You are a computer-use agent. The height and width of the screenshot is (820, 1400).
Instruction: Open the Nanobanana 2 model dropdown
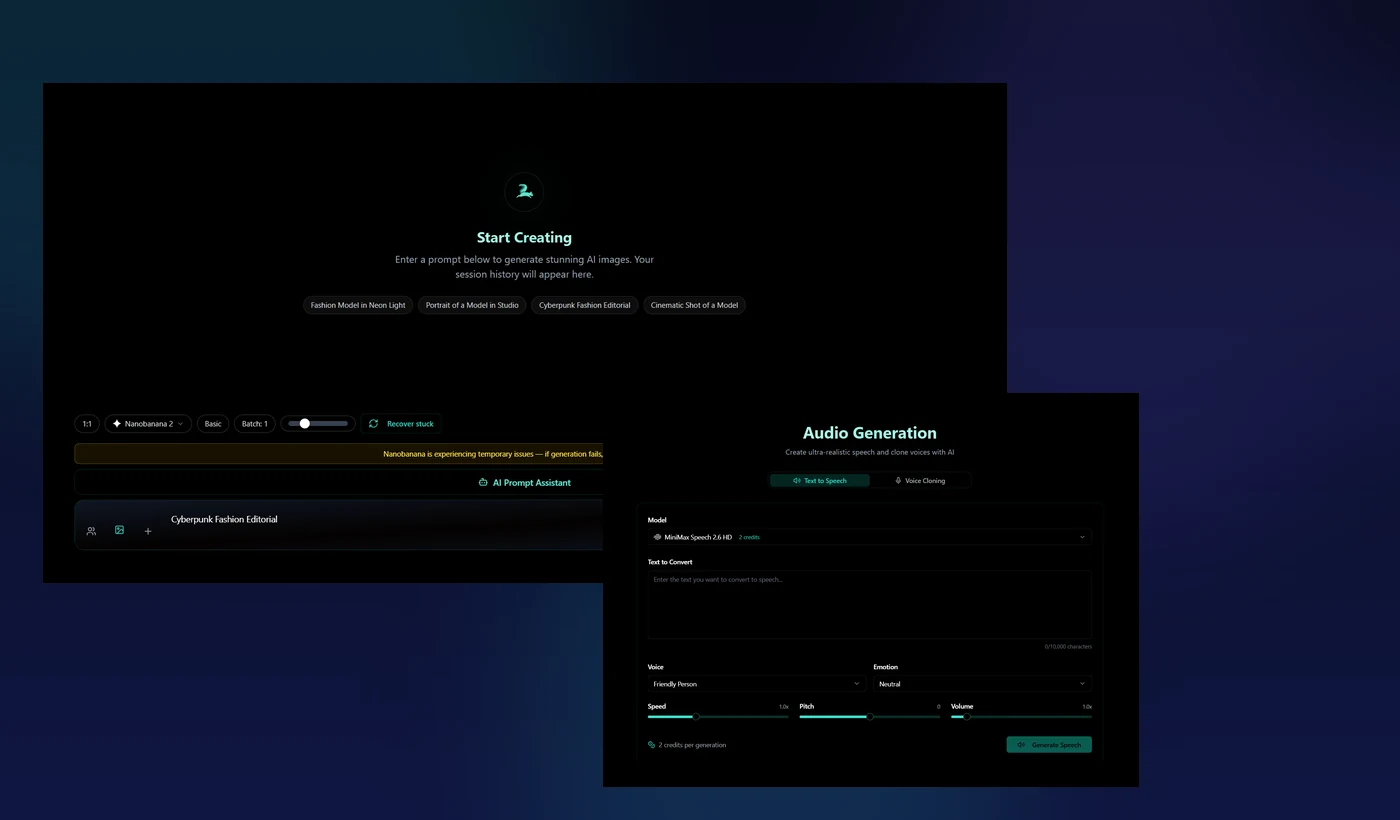point(148,424)
